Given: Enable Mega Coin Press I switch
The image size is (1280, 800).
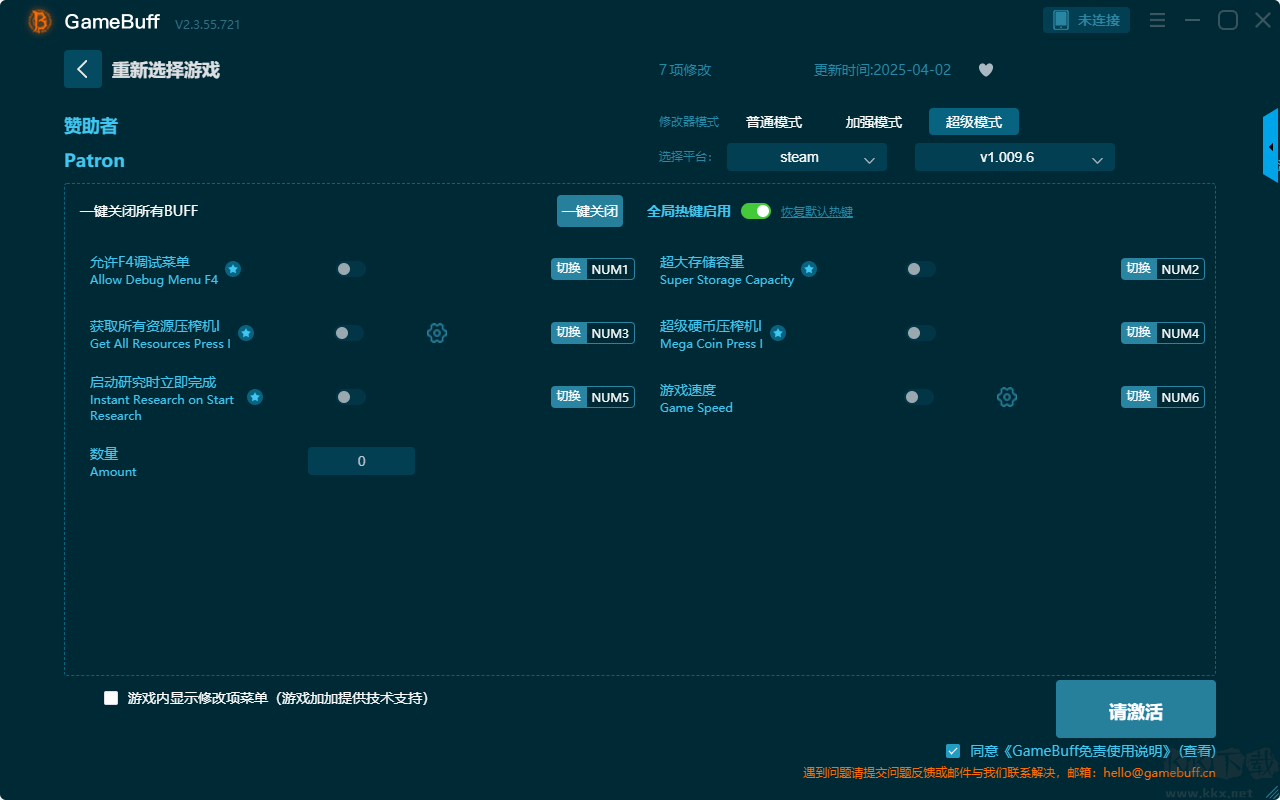Looking at the screenshot, I should coord(921,333).
